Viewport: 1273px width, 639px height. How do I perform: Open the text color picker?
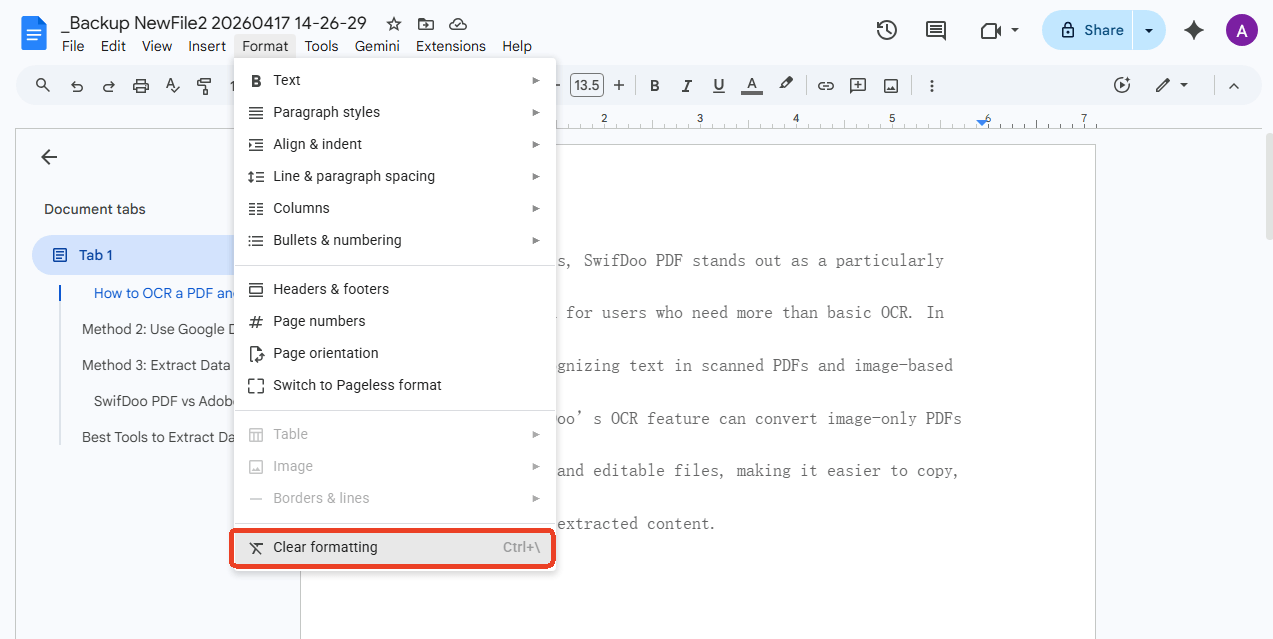point(751,86)
